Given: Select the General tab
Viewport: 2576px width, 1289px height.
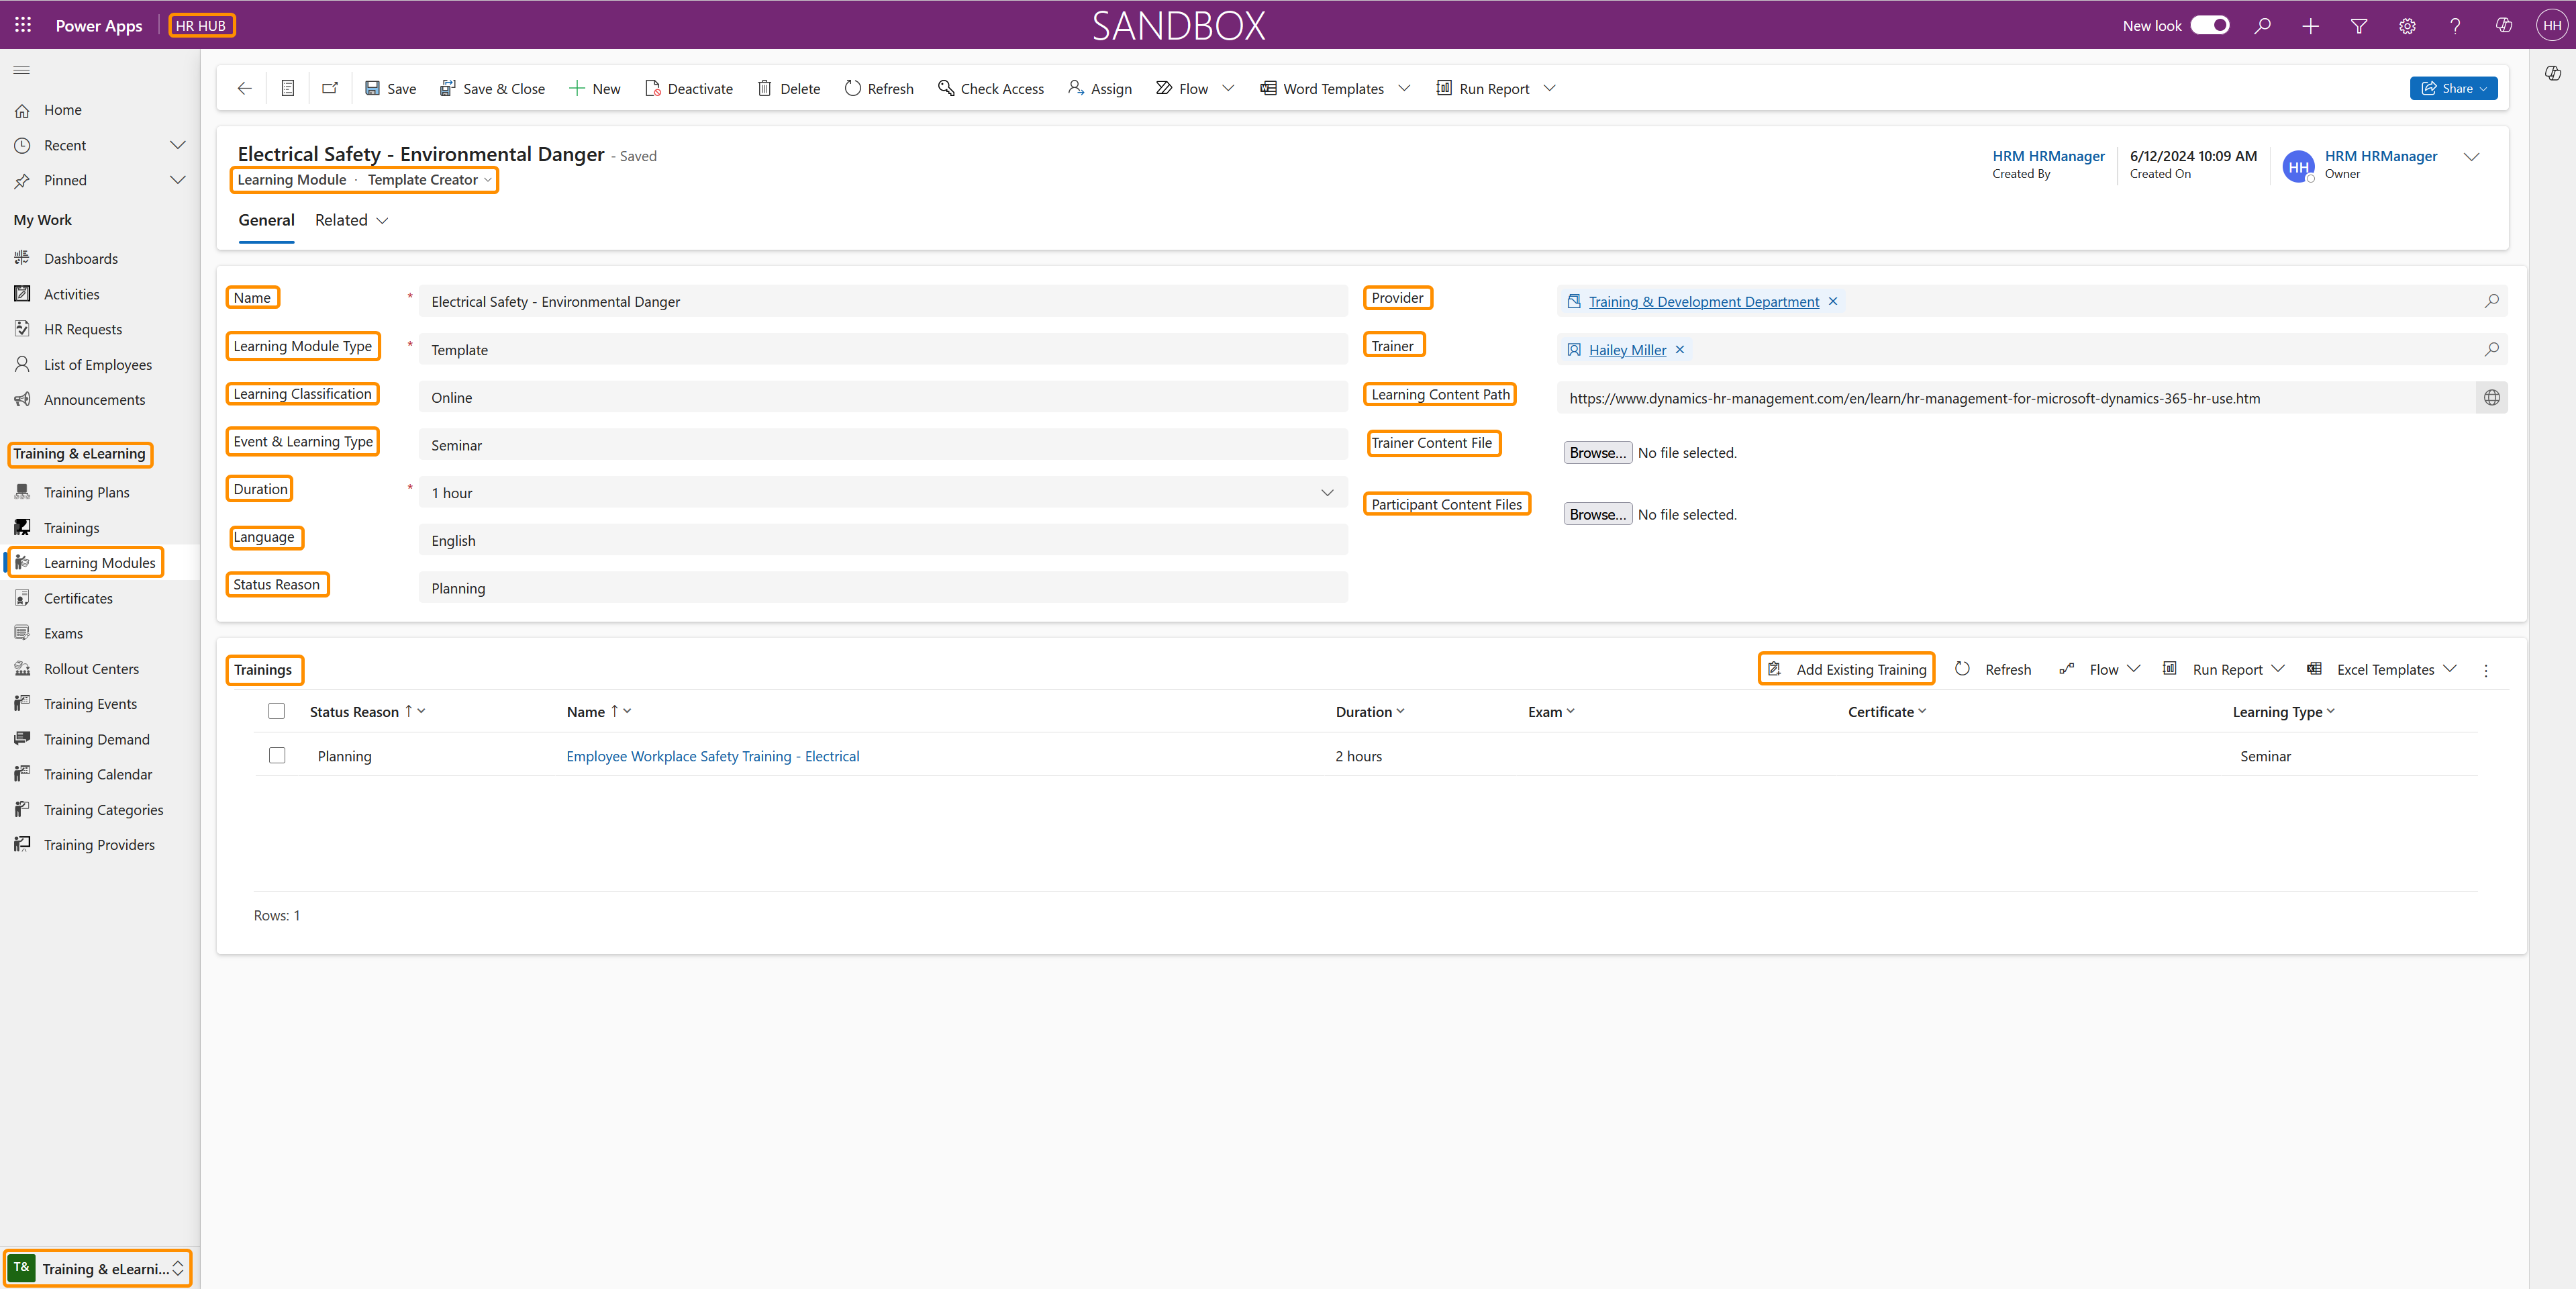Looking at the screenshot, I should point(265,219).
